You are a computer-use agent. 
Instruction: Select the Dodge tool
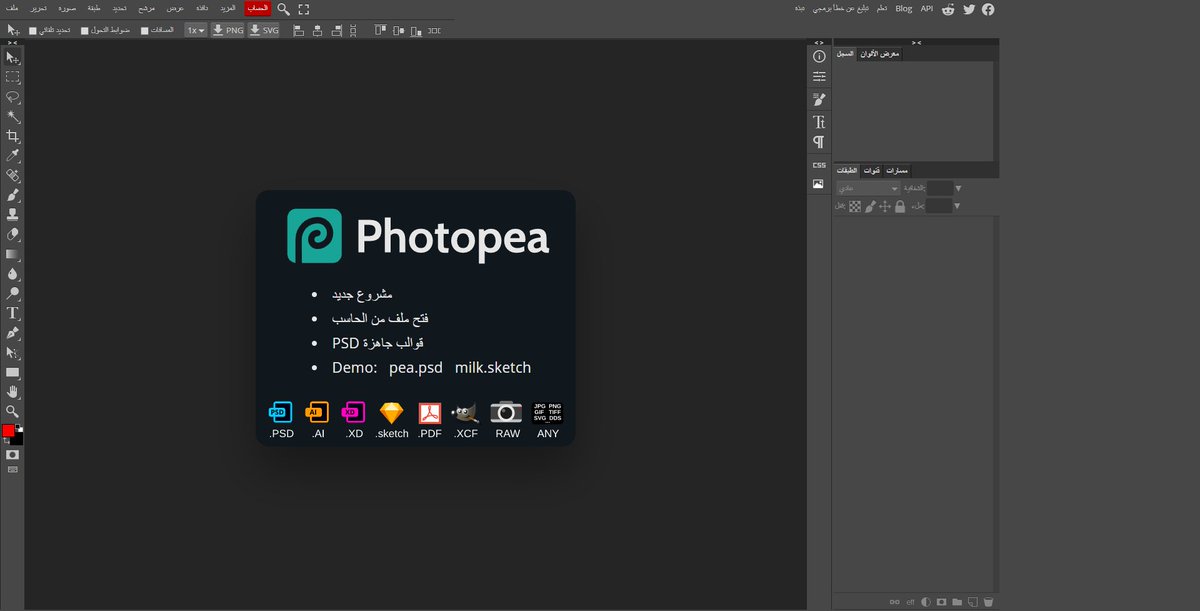pos(13,293)
